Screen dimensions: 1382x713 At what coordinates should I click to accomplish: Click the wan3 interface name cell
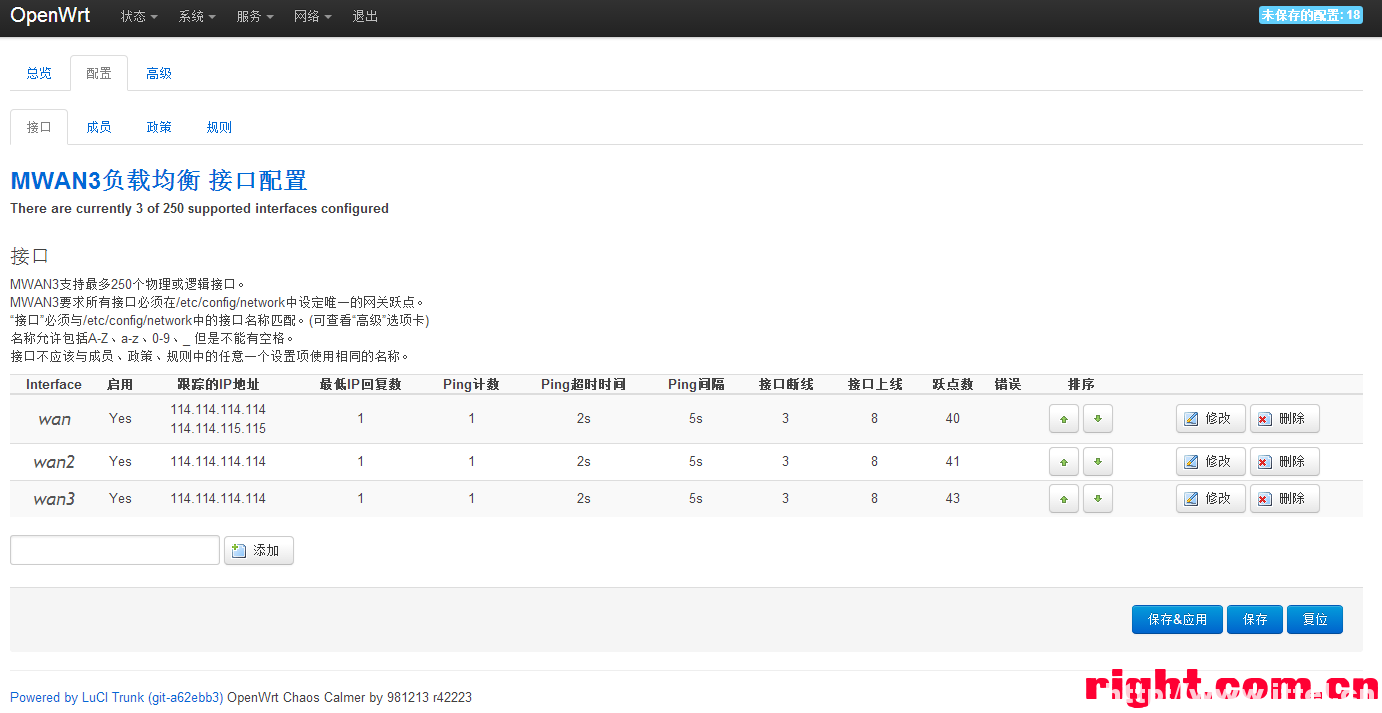pos(54,498)
